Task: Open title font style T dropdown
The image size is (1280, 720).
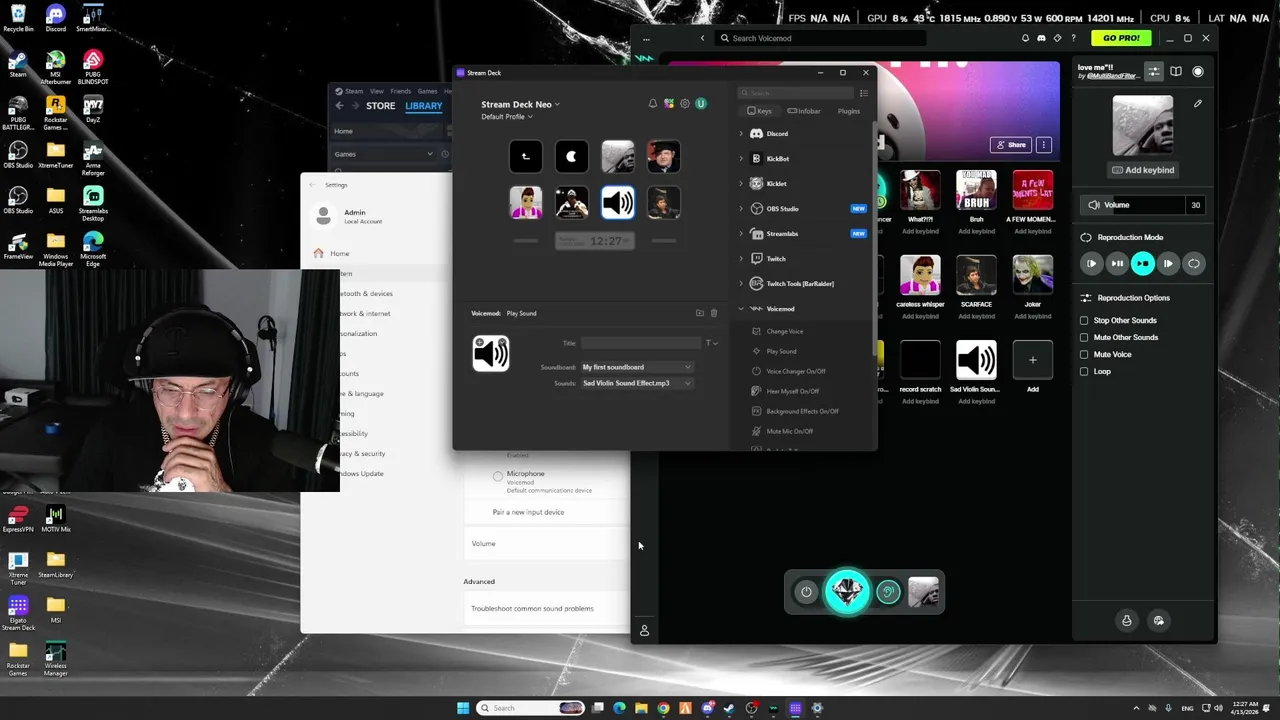Action: (x=712, y=343)
